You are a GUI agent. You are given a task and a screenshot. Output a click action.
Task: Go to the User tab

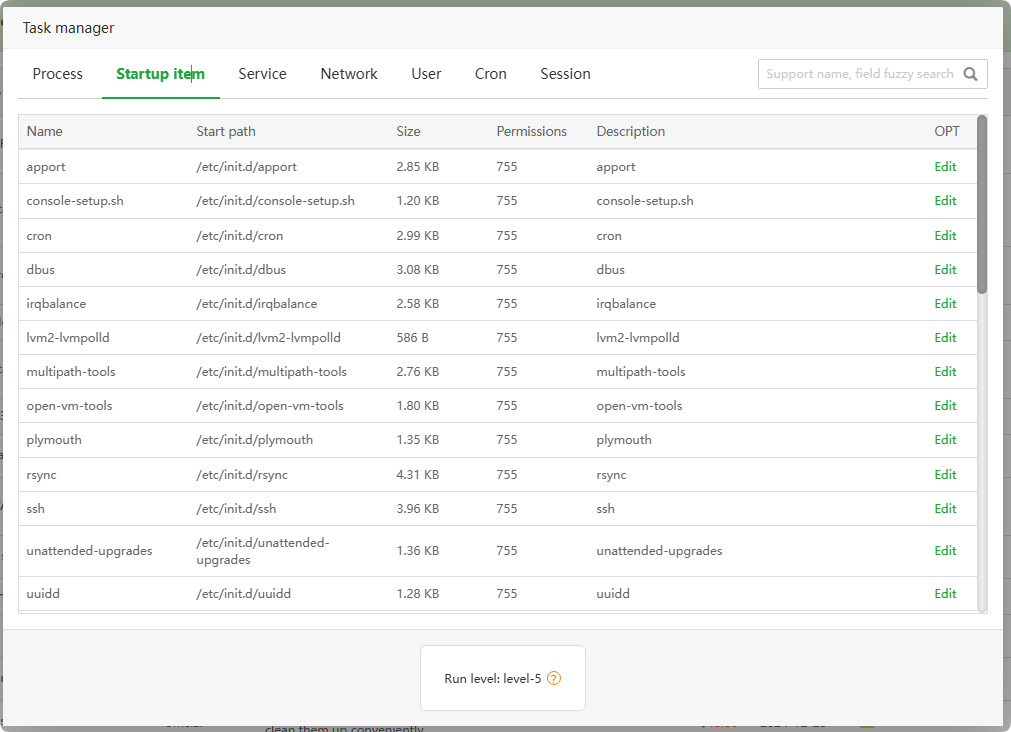click(426, 74)
